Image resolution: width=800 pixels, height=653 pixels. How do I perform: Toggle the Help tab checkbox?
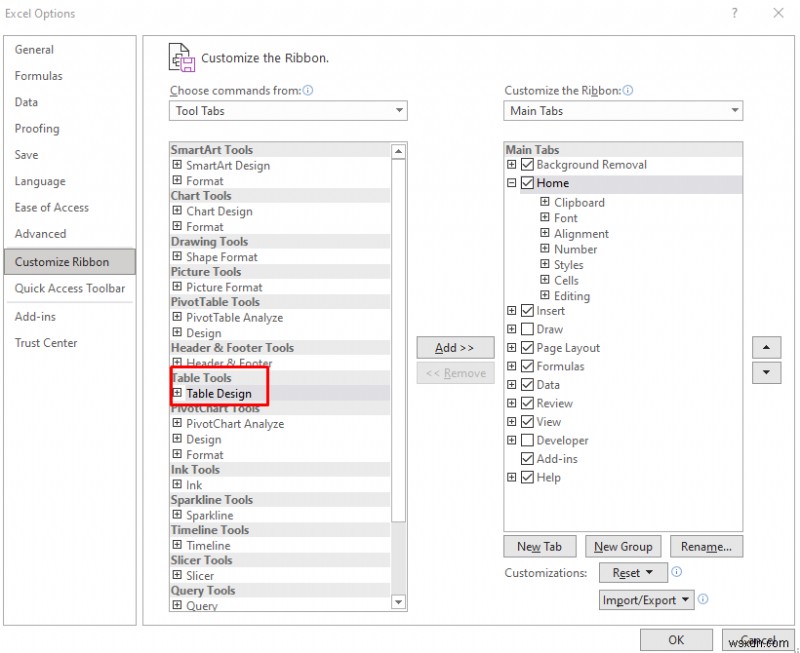(528, 477)
